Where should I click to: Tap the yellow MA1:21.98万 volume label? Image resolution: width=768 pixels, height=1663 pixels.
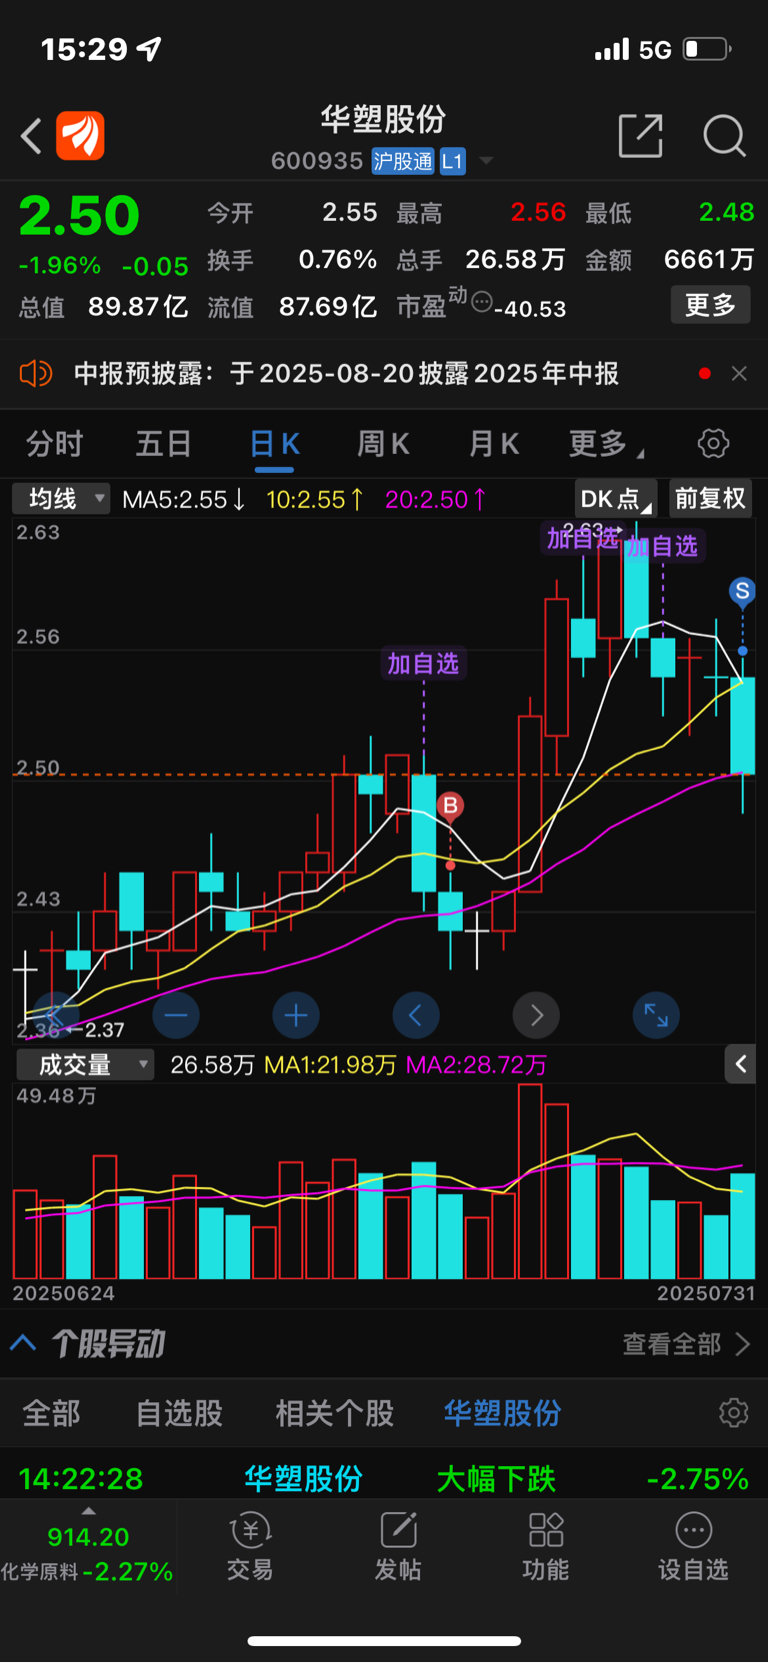click(x=330, y=1065)
